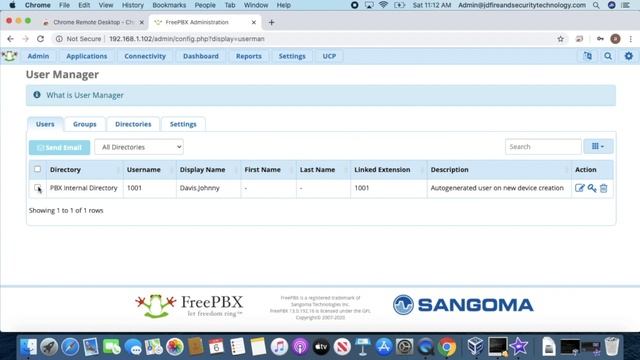Open the All Directories dropdown

pyautogui.click(x=139, y=147)
